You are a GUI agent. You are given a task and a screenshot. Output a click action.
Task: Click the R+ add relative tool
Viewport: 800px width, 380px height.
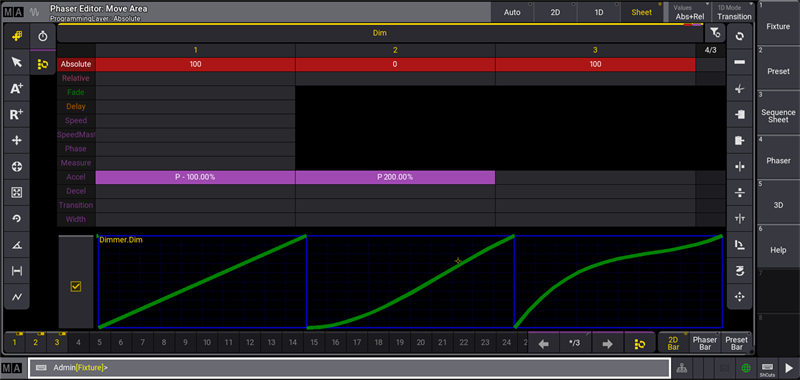tap(17, 115)
